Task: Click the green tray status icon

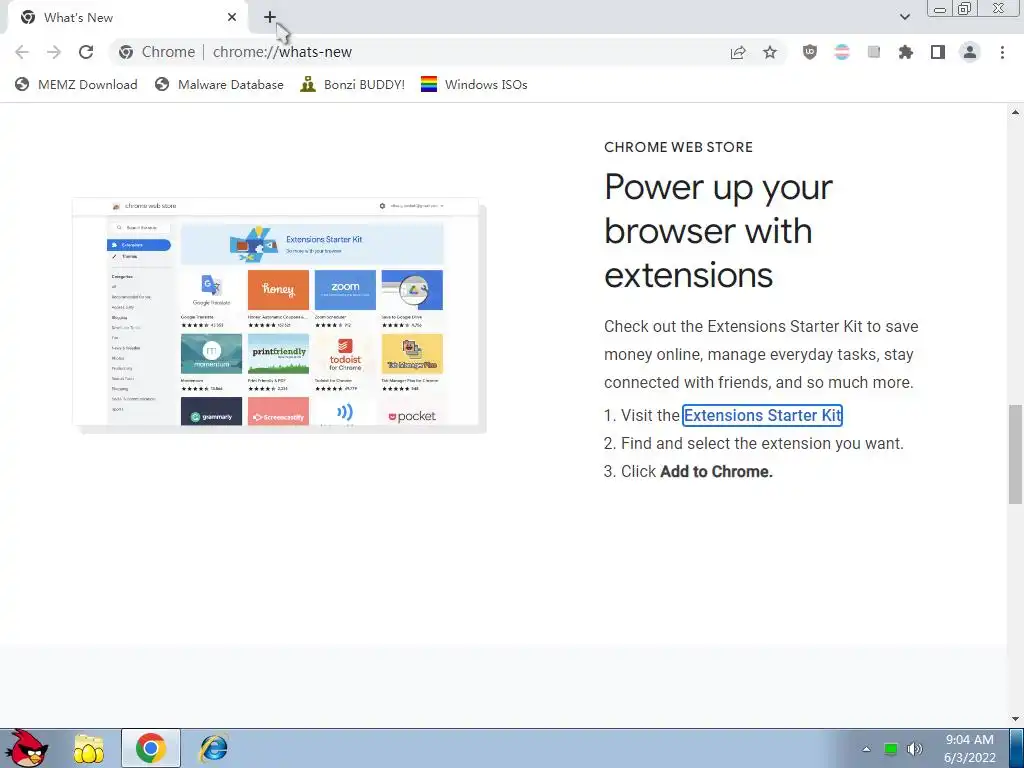Action: click(x=891, y=749)
